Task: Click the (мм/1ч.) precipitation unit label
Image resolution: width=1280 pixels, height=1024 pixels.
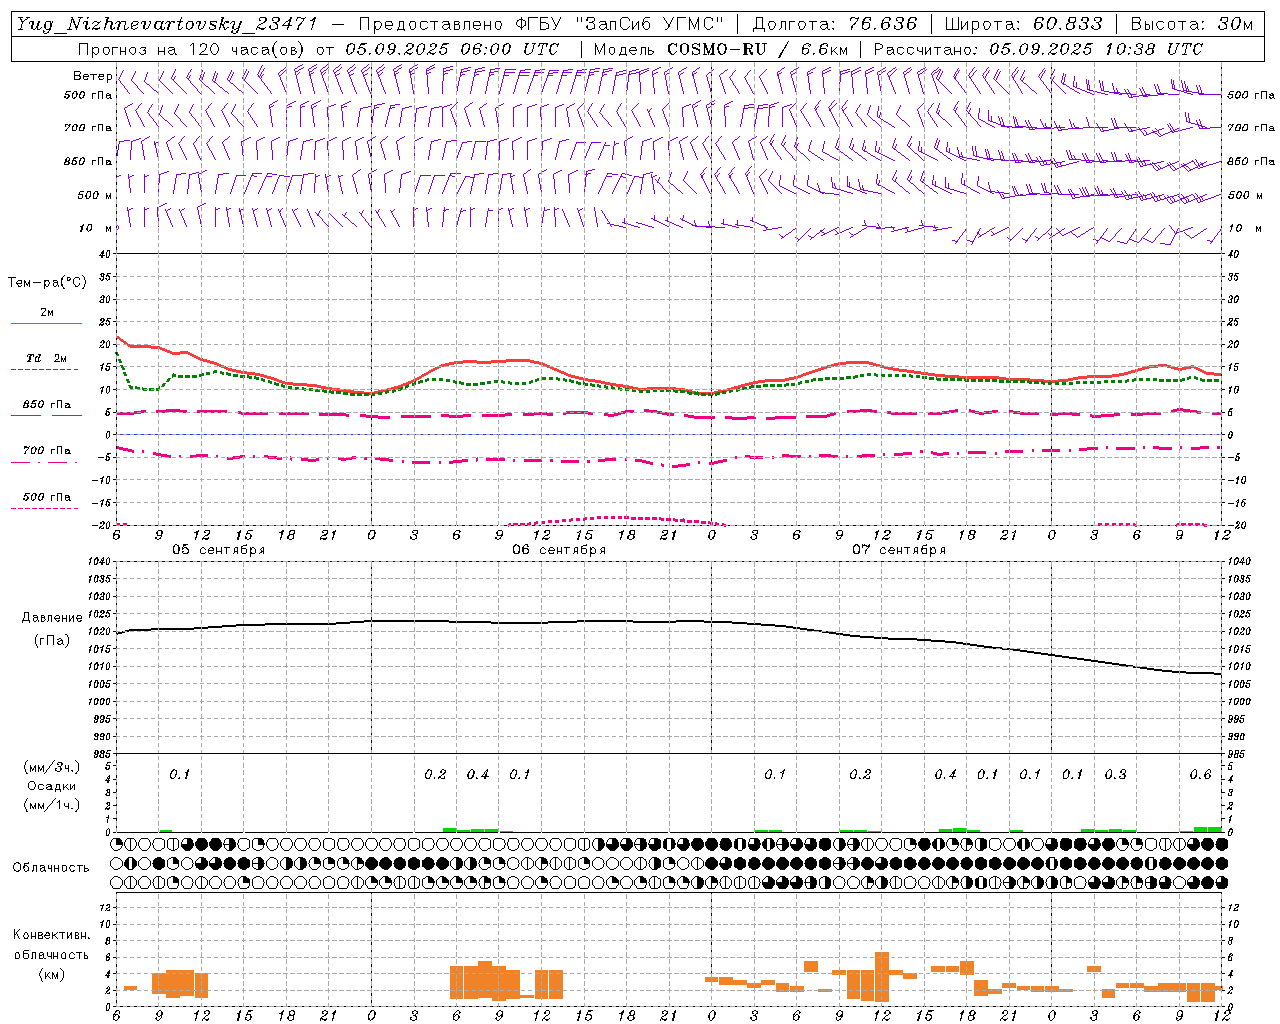Action: (52, 805)
